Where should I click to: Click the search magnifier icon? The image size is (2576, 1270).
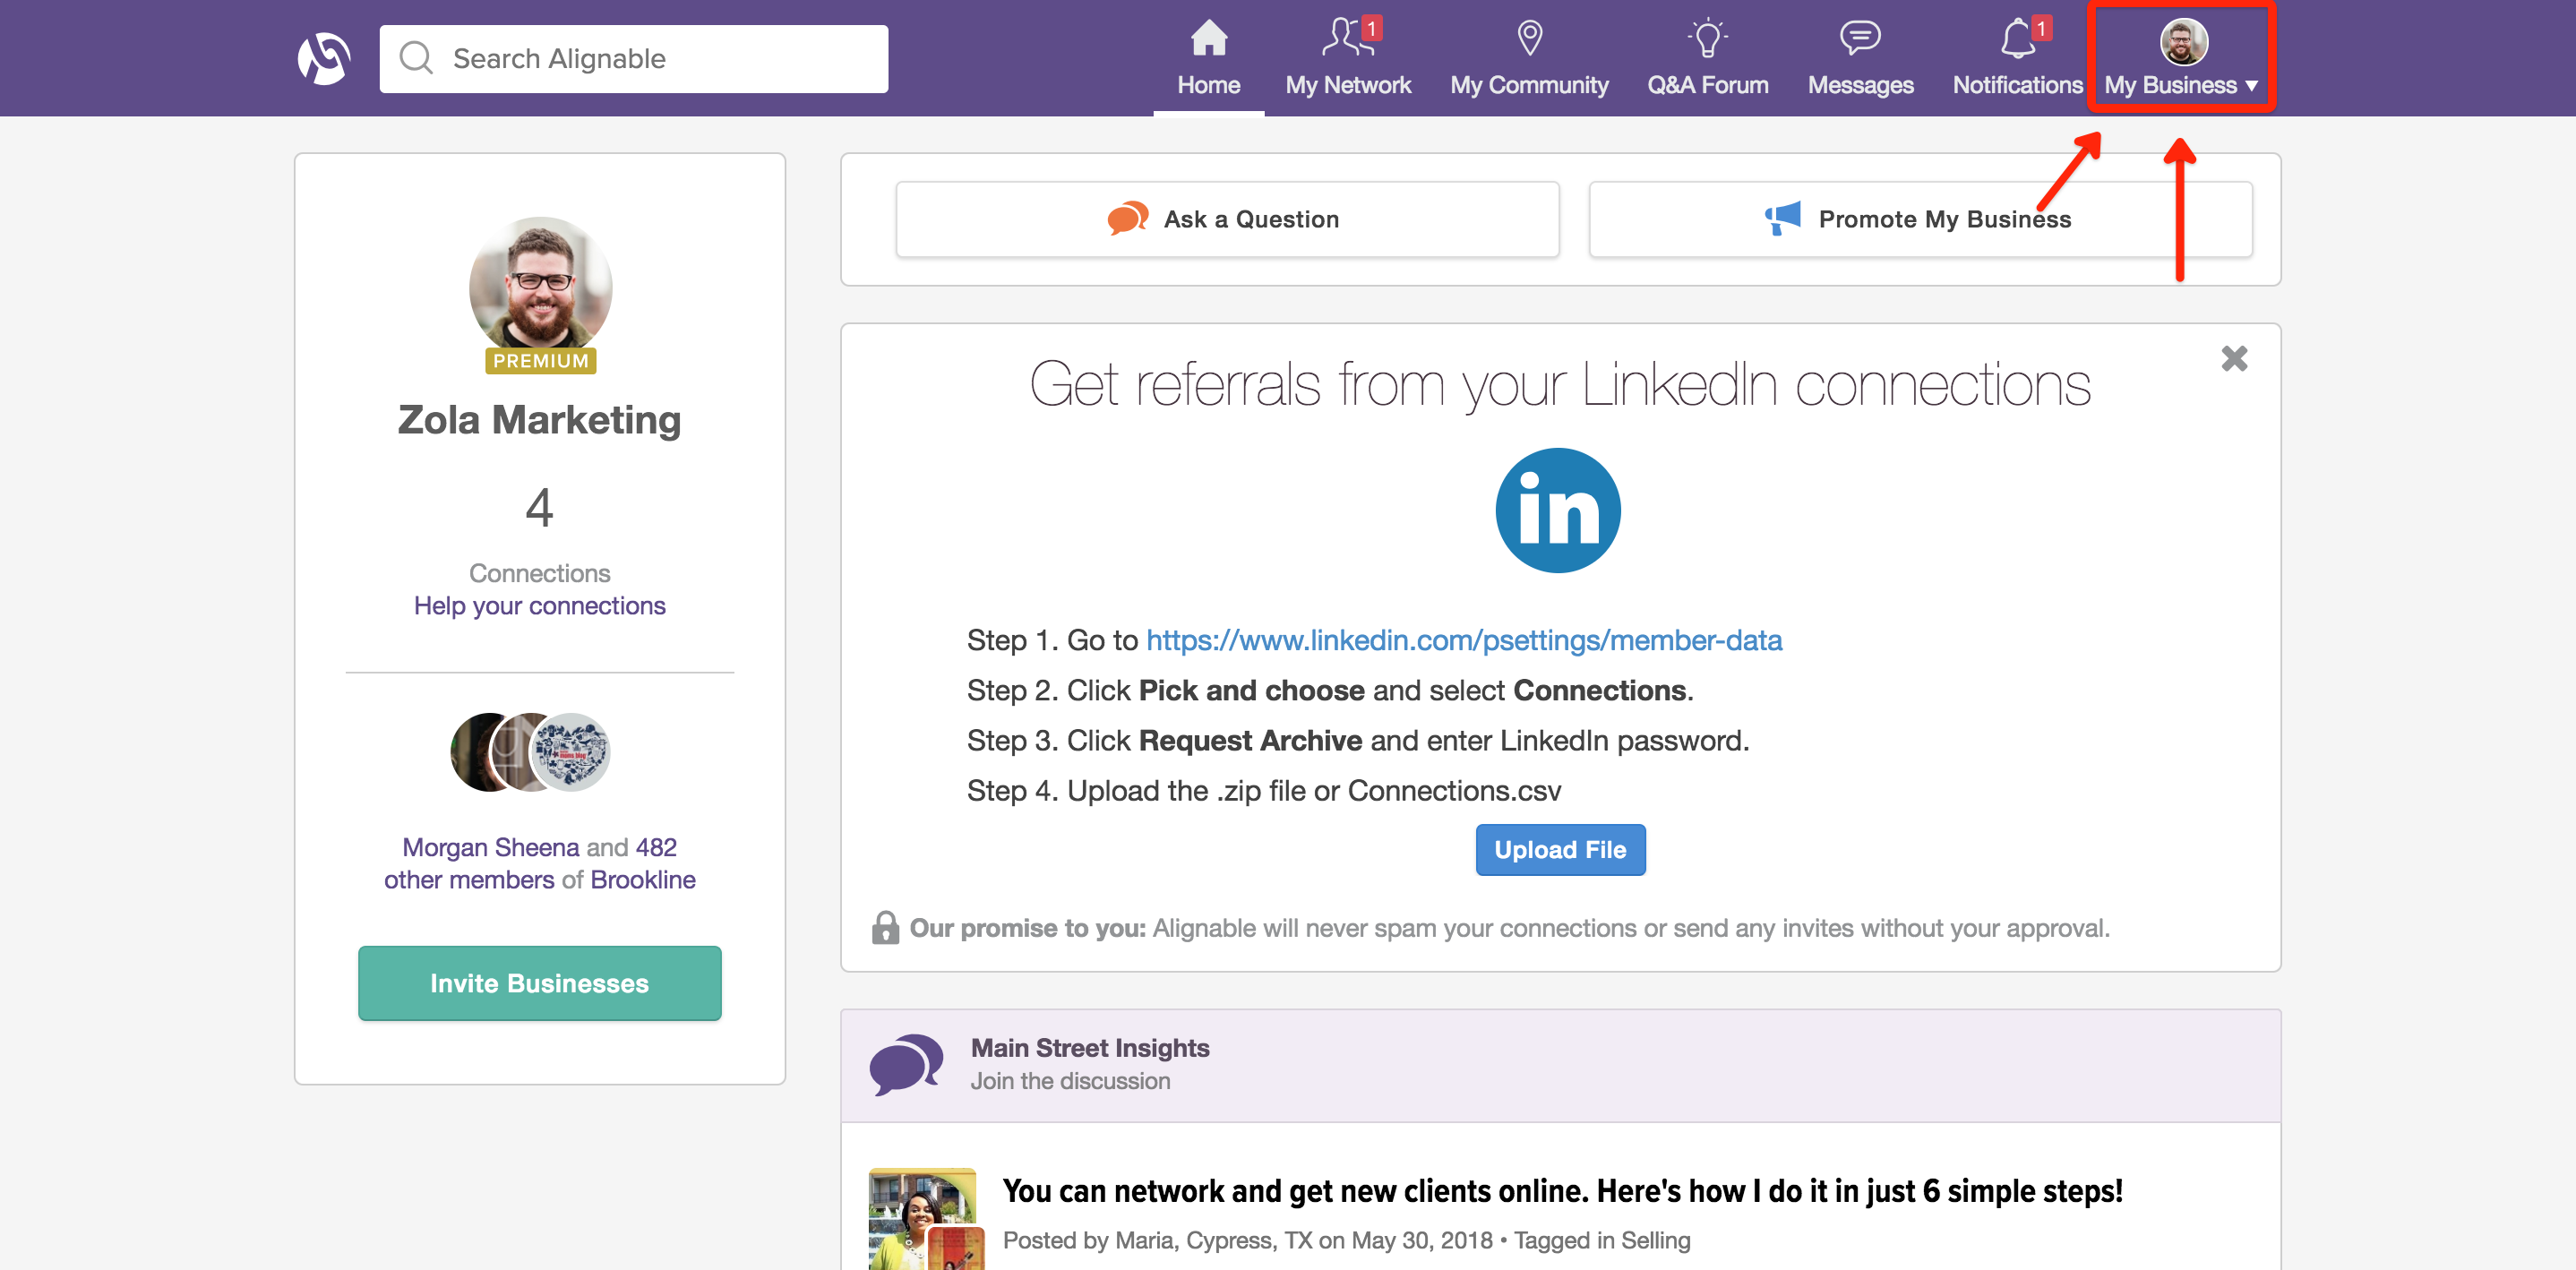[x=416, y=58]
